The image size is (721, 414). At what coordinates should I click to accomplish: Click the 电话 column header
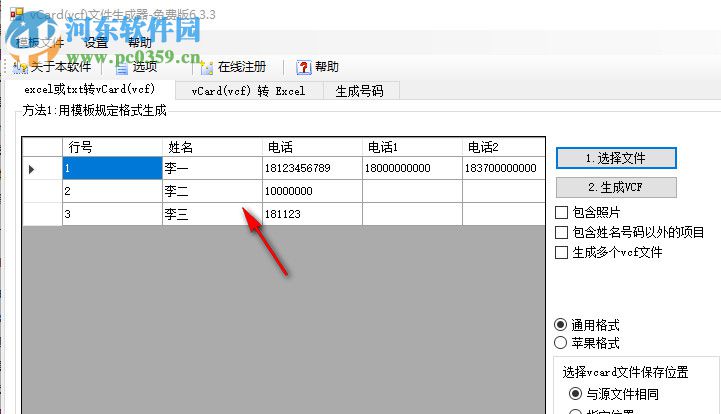(312, 147)
